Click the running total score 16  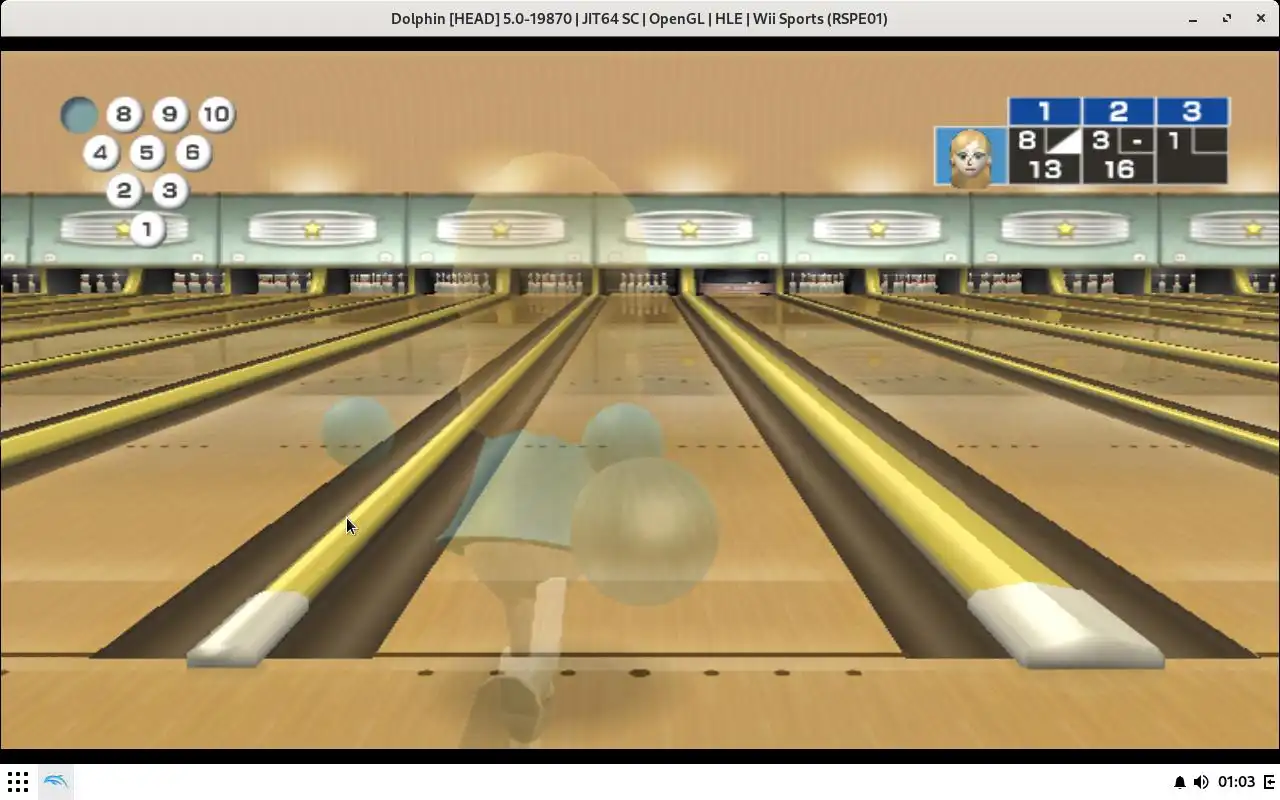1118,169
